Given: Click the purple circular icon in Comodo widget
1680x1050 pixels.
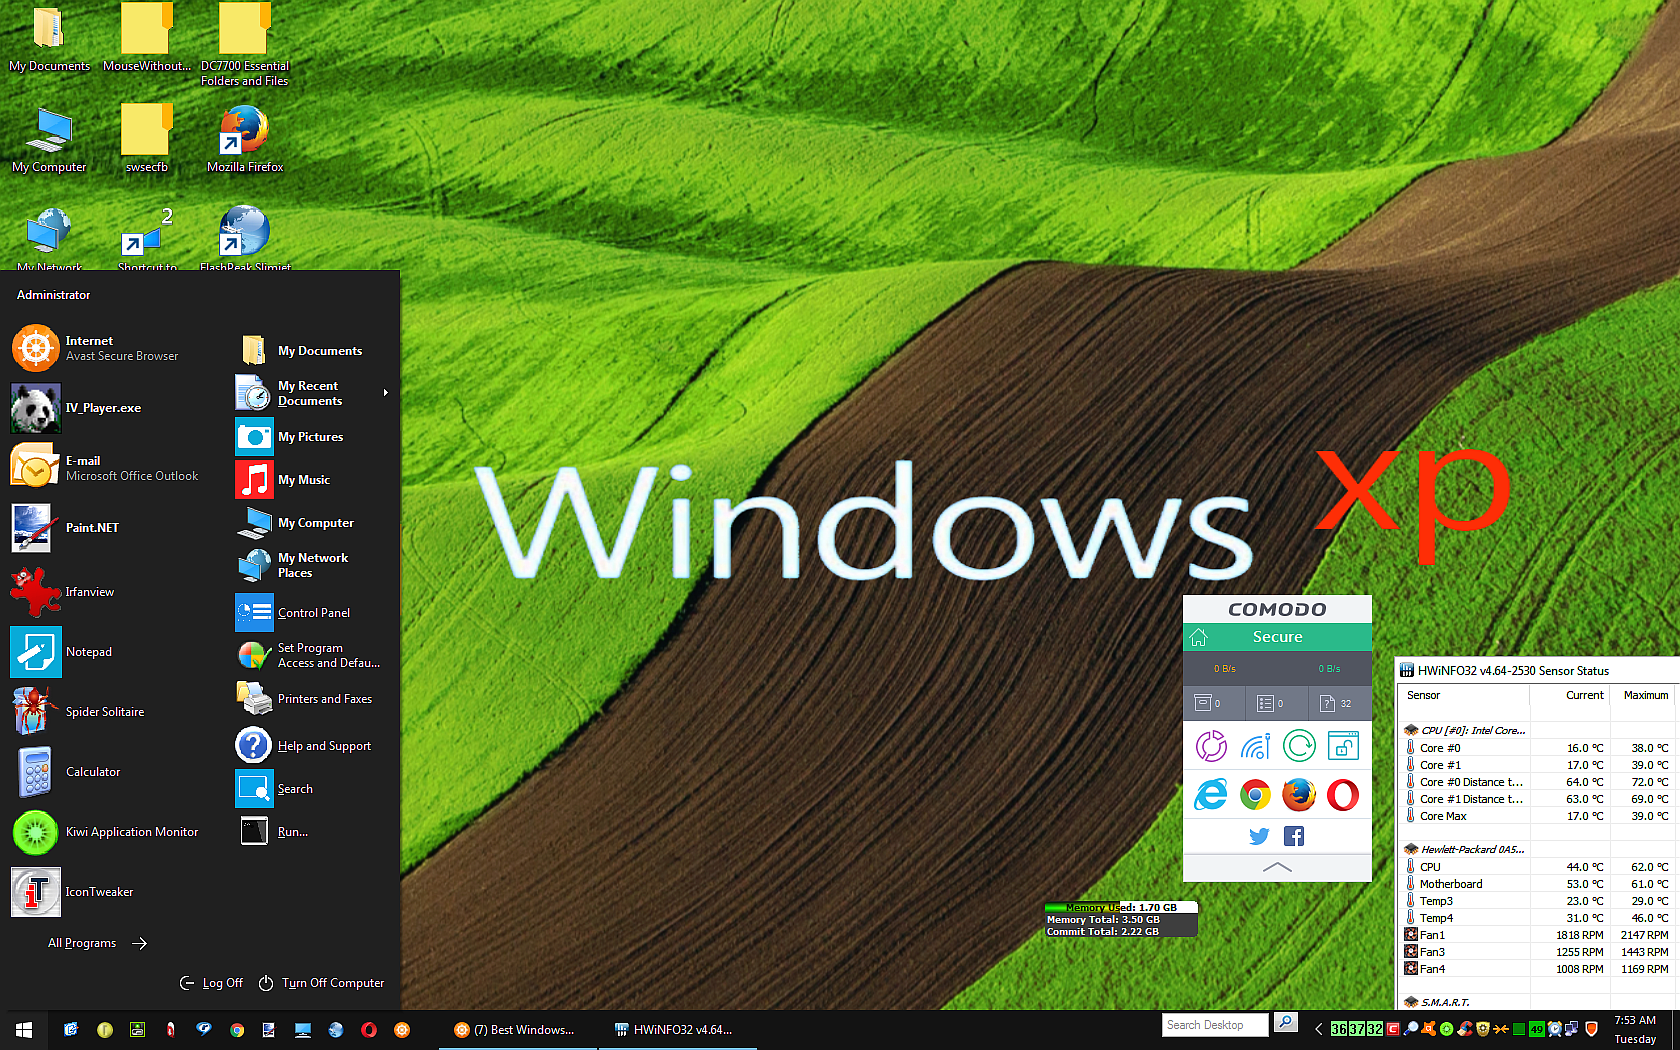Looking at the screenshot, I should point(1211,746).
